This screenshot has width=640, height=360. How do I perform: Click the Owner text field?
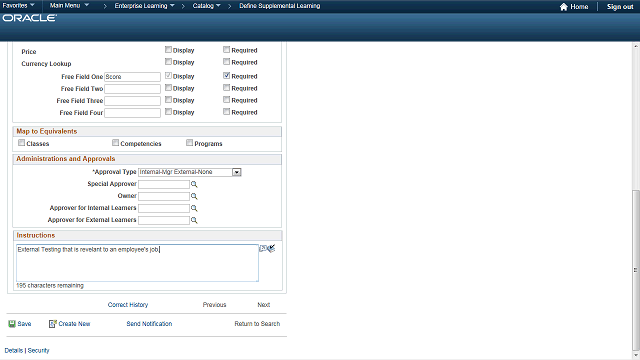tap(164, 196)
